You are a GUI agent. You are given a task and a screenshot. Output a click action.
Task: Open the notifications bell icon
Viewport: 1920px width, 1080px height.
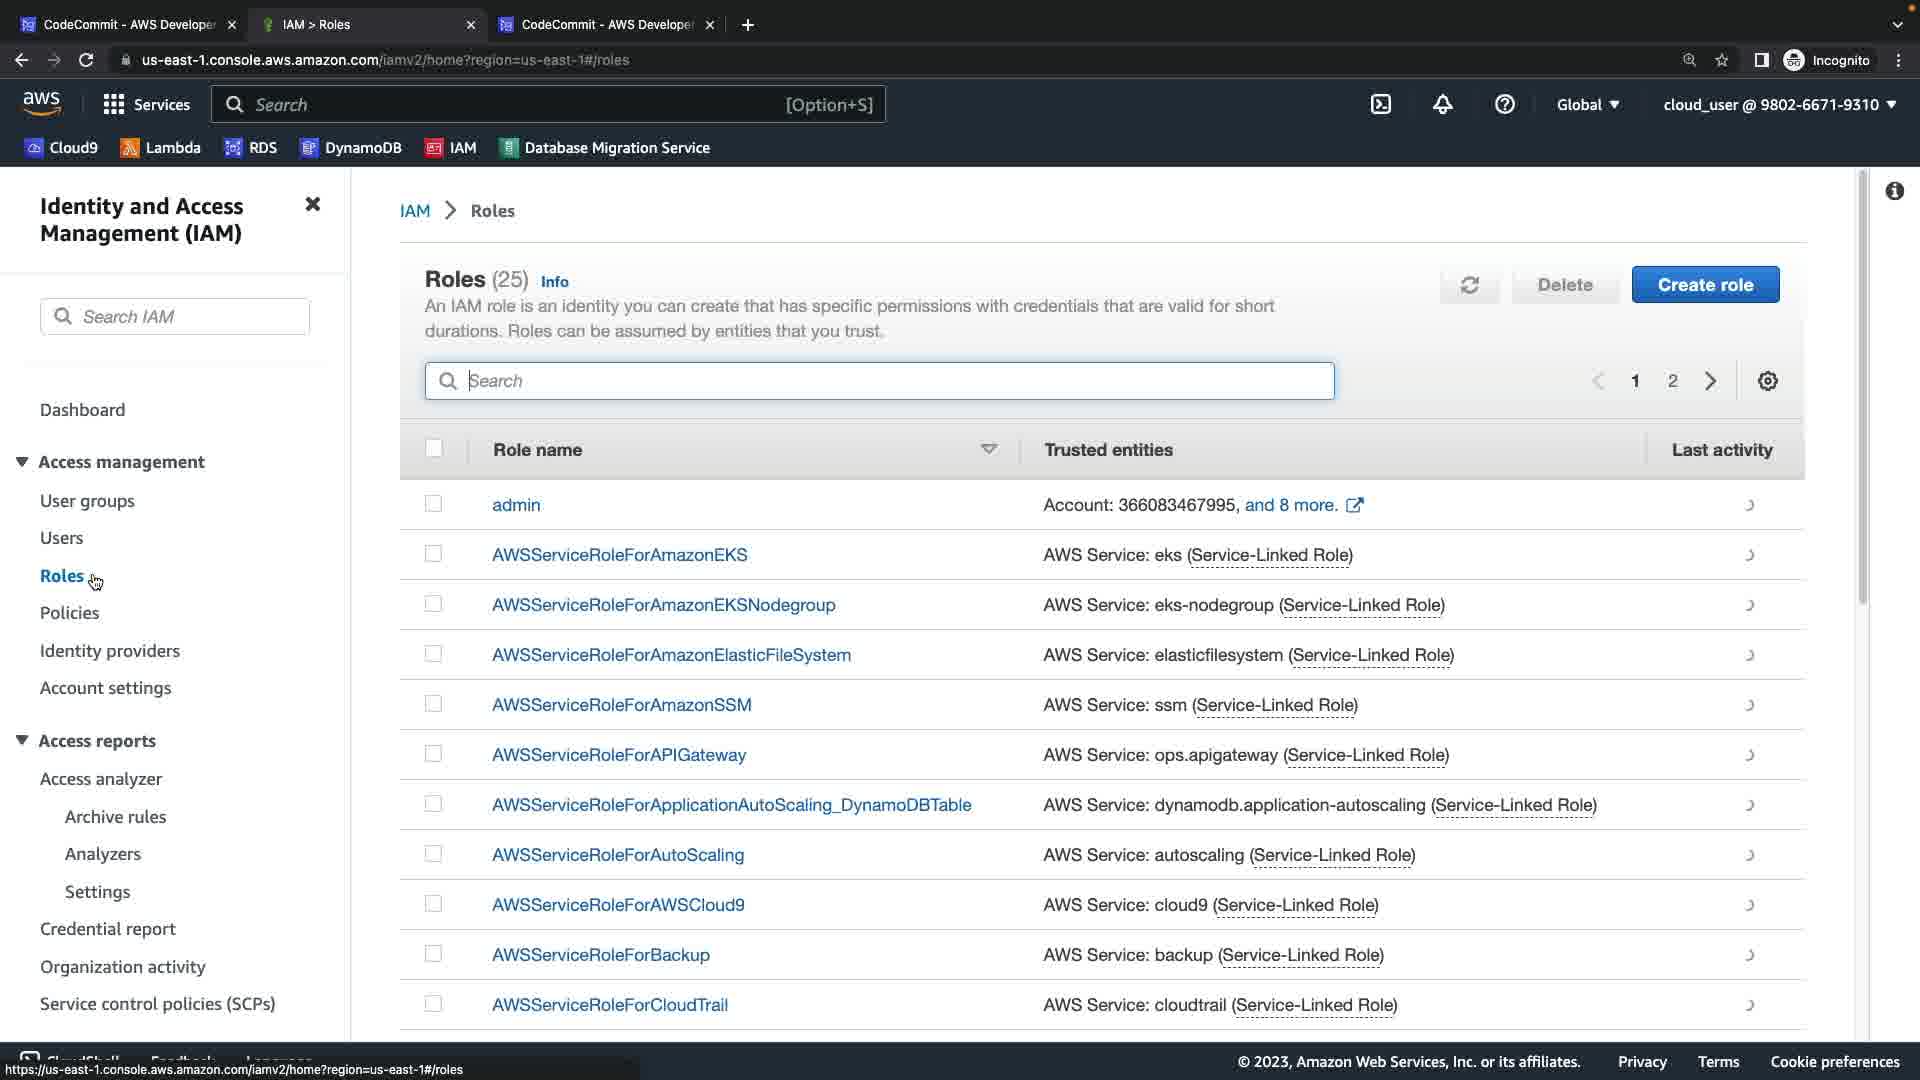pyautogui.click(x=1442, y=104)
